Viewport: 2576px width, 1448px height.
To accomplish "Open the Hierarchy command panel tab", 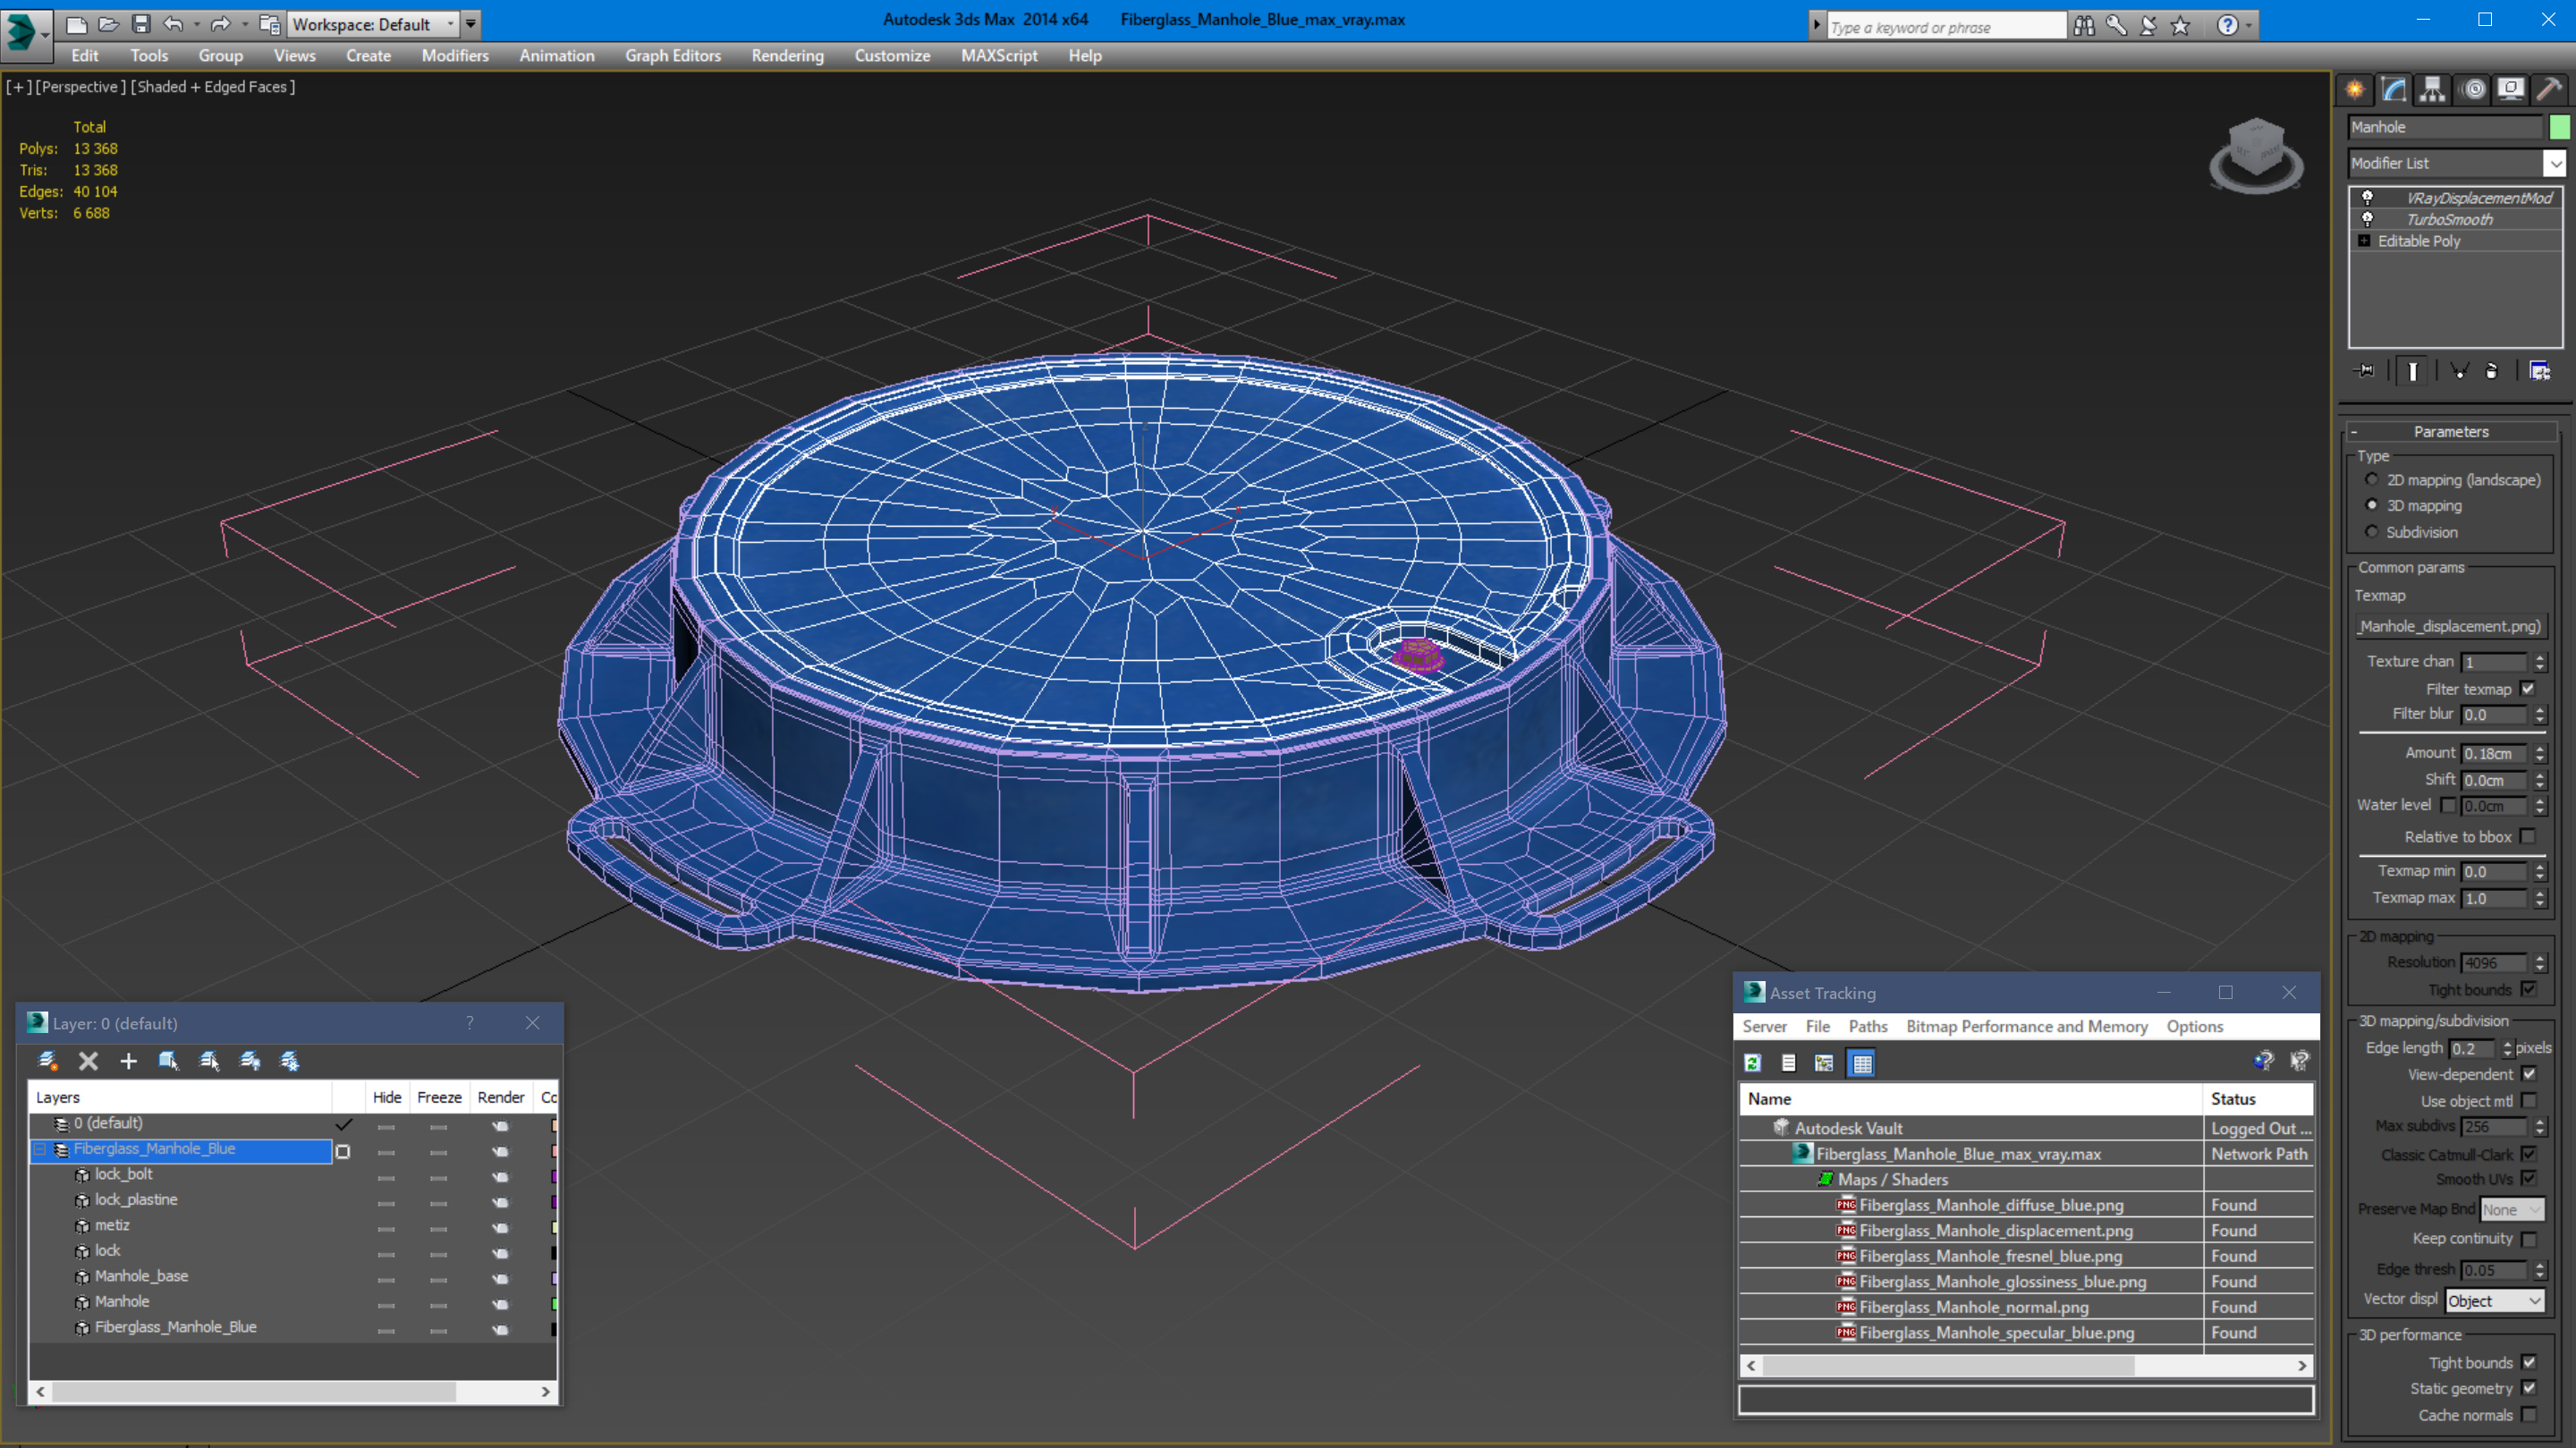I will [x=2431, y=90].
